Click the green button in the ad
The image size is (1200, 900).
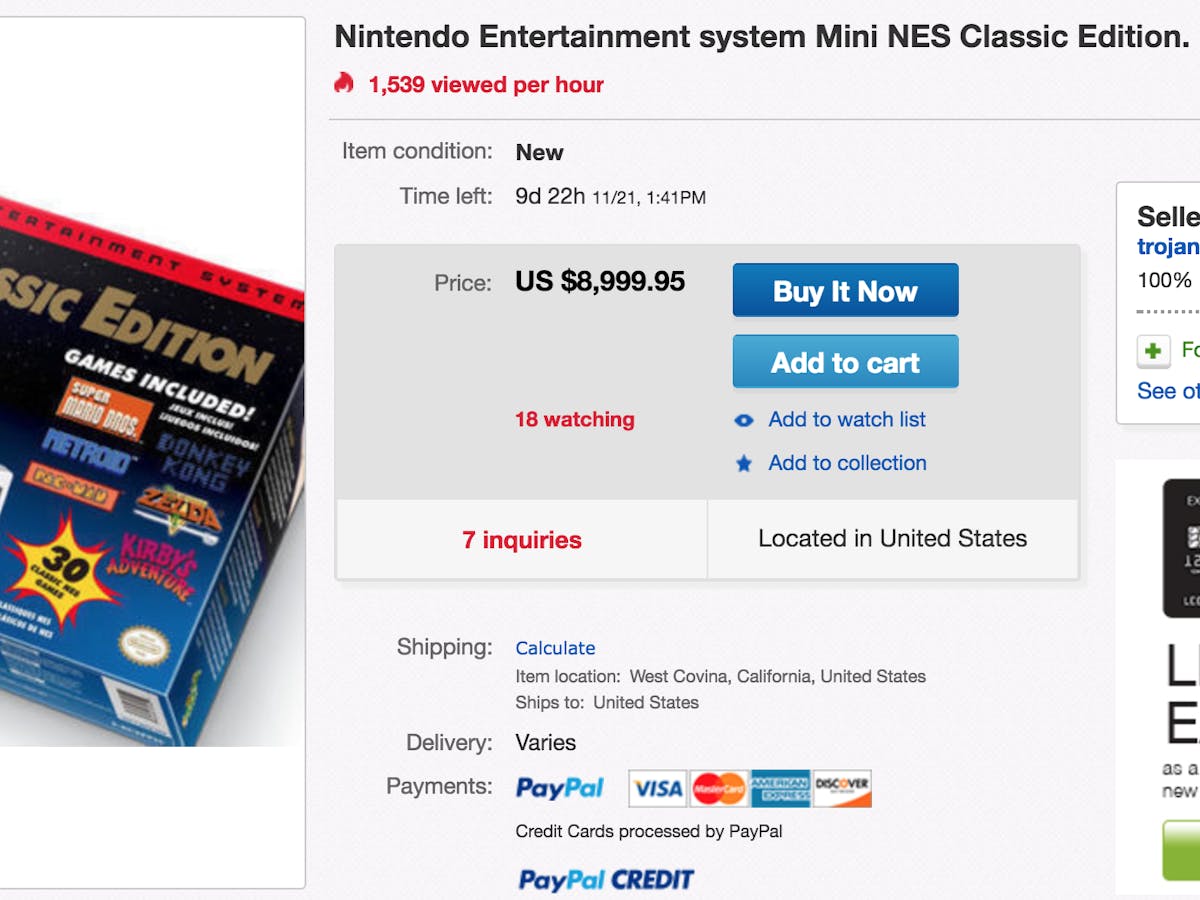[1181, 850]
